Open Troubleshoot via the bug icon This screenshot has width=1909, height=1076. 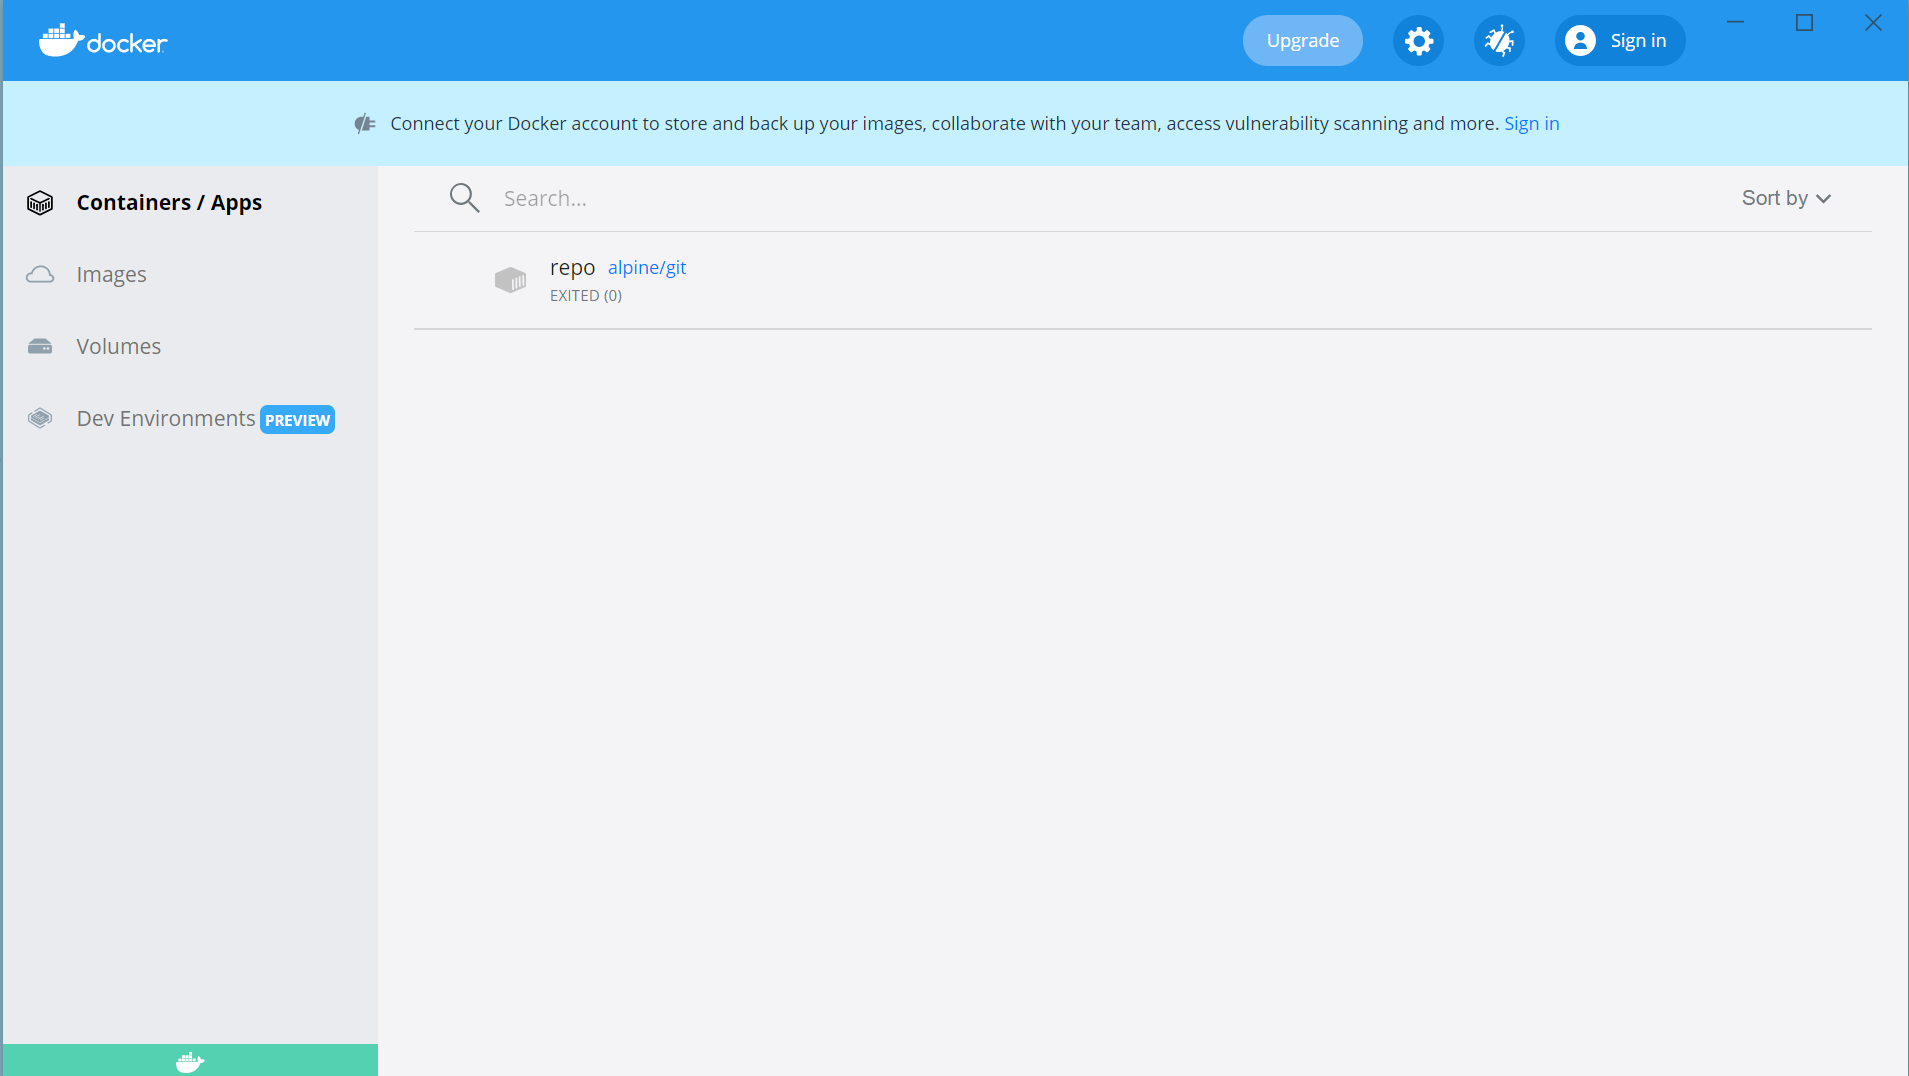click(1499, 41)
